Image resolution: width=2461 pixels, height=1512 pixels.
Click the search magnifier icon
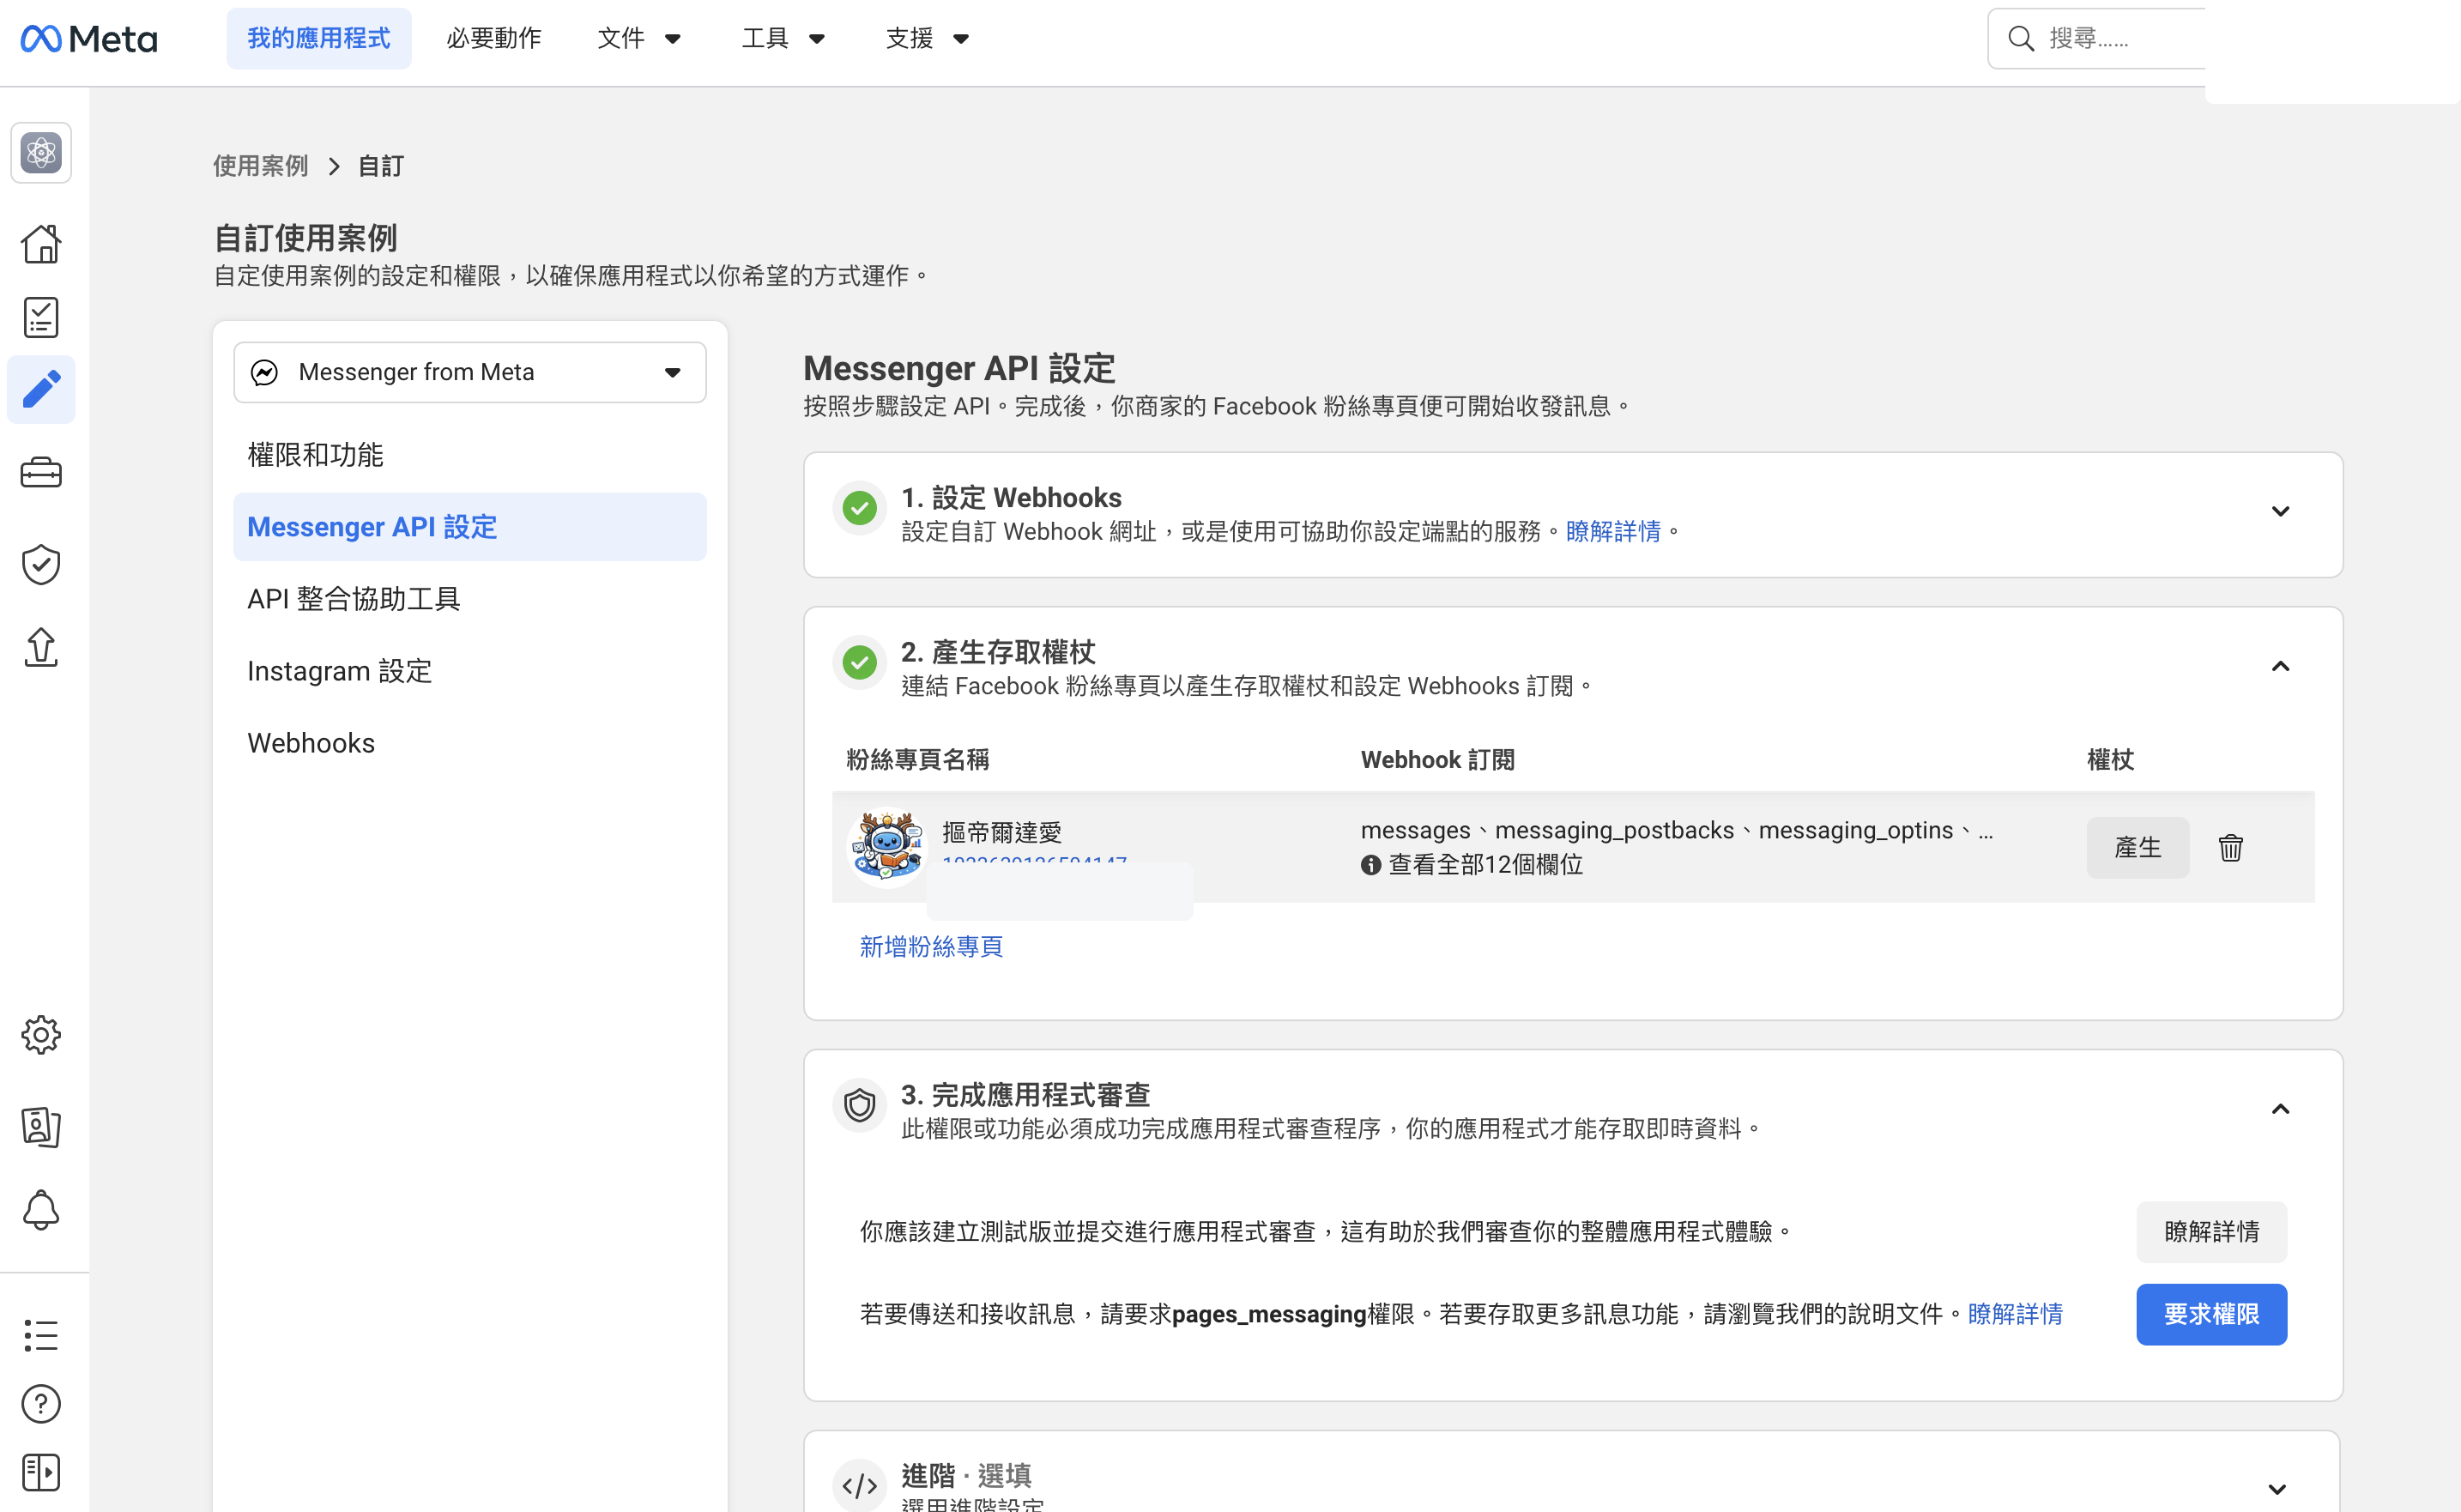tap(2021, 38)
